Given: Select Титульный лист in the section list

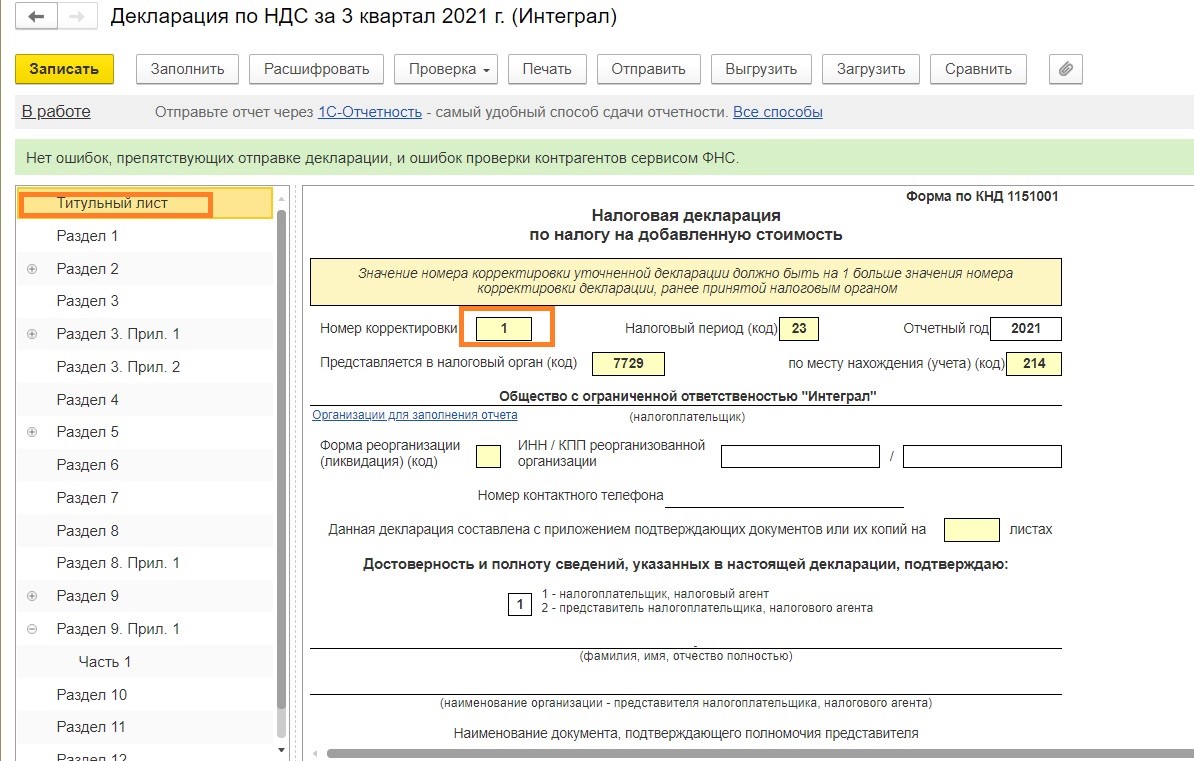Looking at the screenshot, I should coord(145,203).
